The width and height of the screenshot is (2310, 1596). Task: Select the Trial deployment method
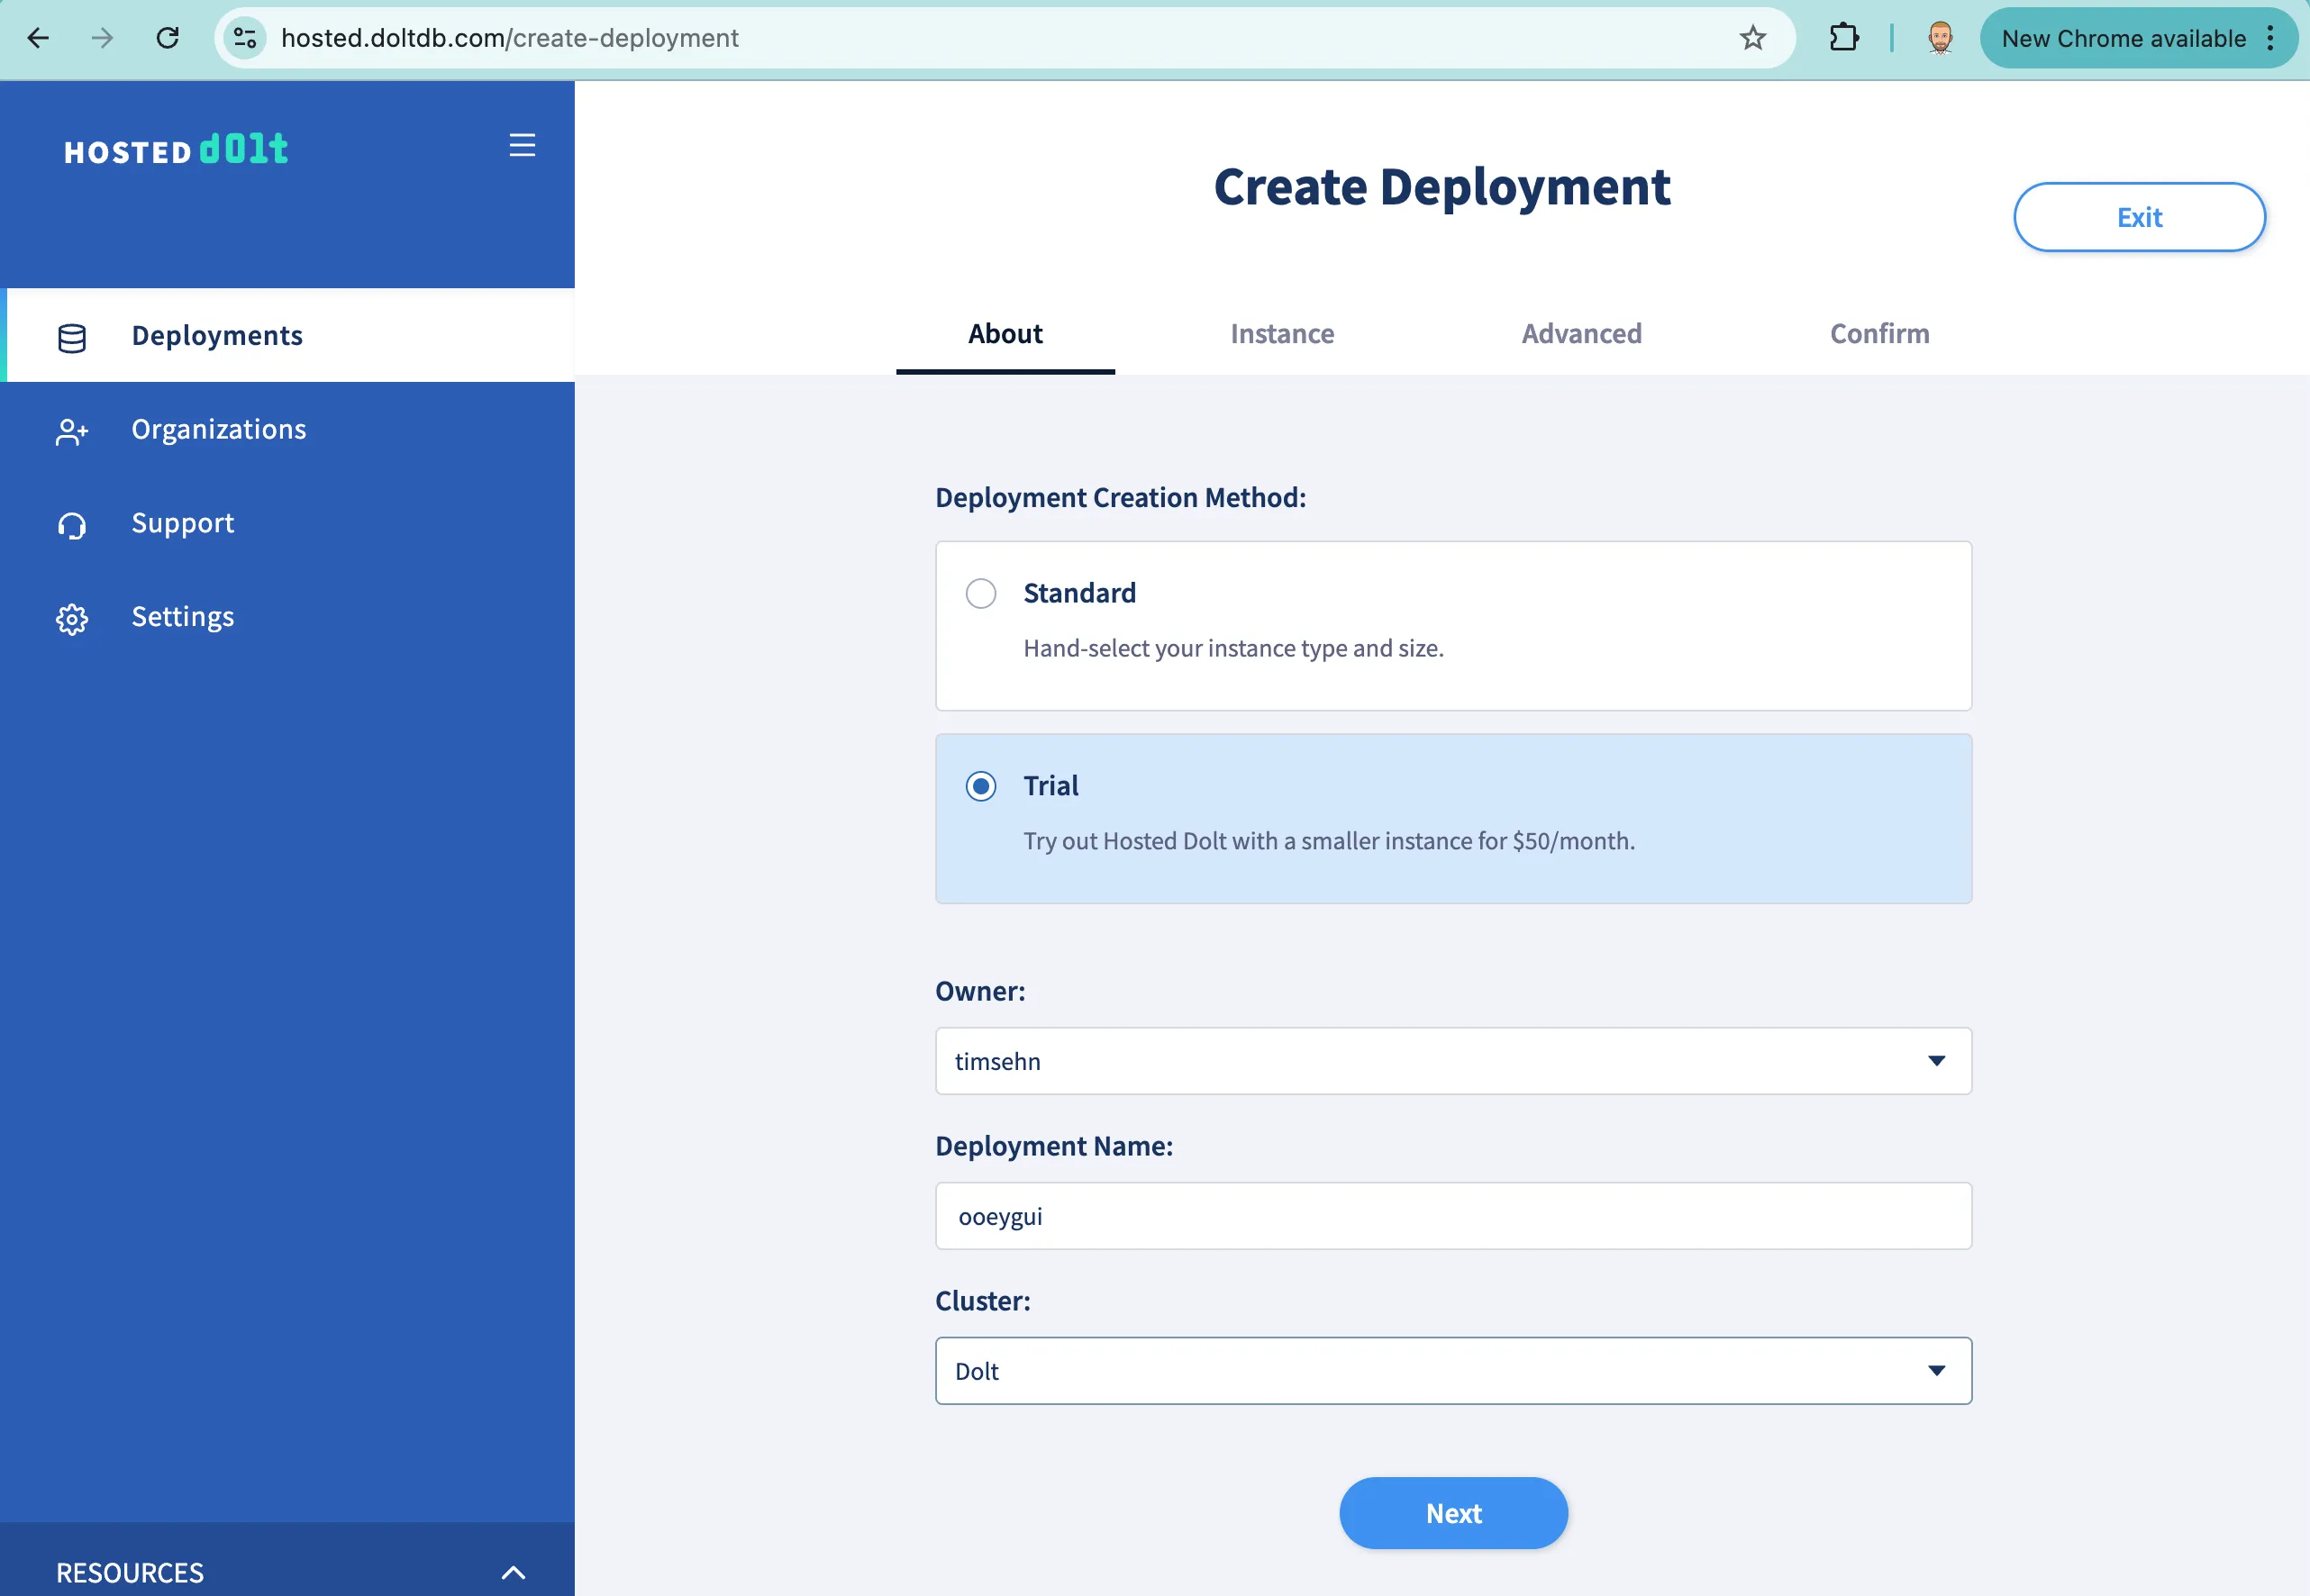coord(981,786)
